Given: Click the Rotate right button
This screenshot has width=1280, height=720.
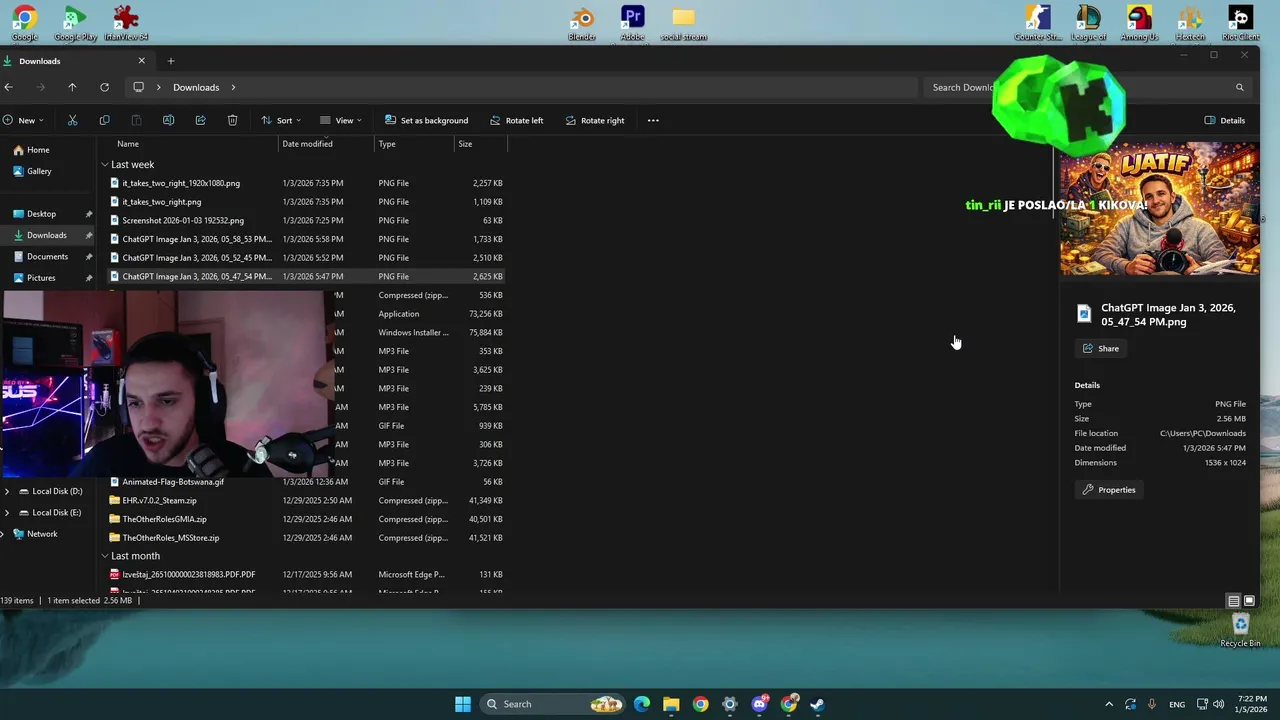Looking at the screenshot, I should pyautogui.click(x=594, y=120).
